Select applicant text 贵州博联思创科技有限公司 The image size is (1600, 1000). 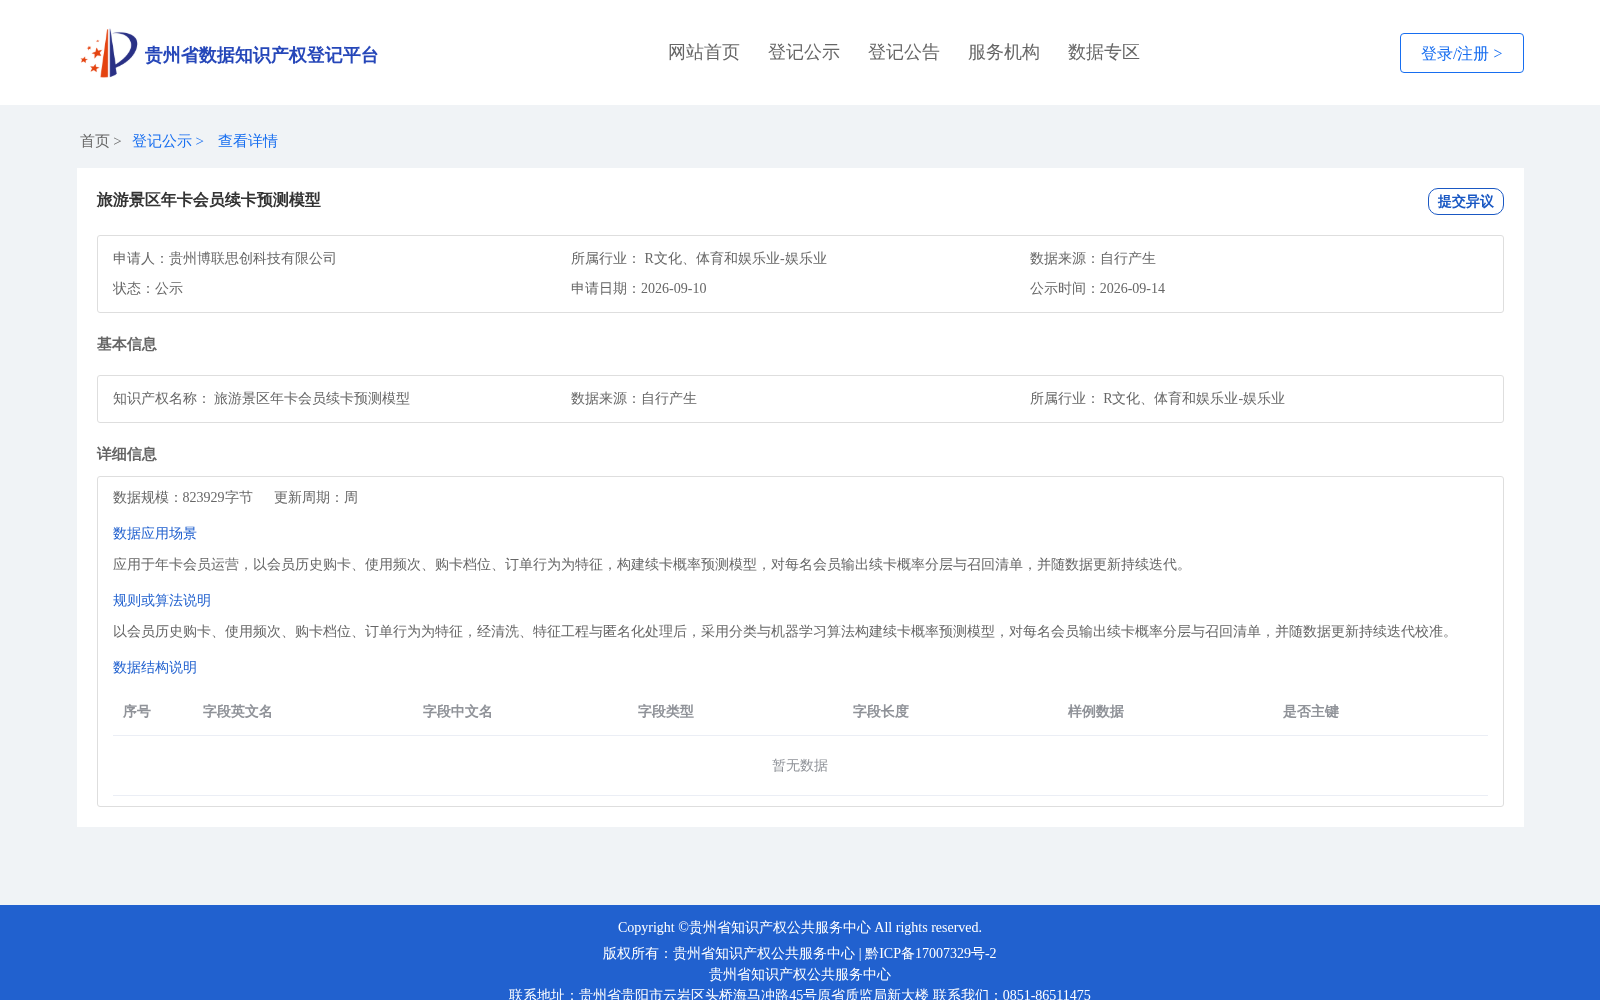253,258
